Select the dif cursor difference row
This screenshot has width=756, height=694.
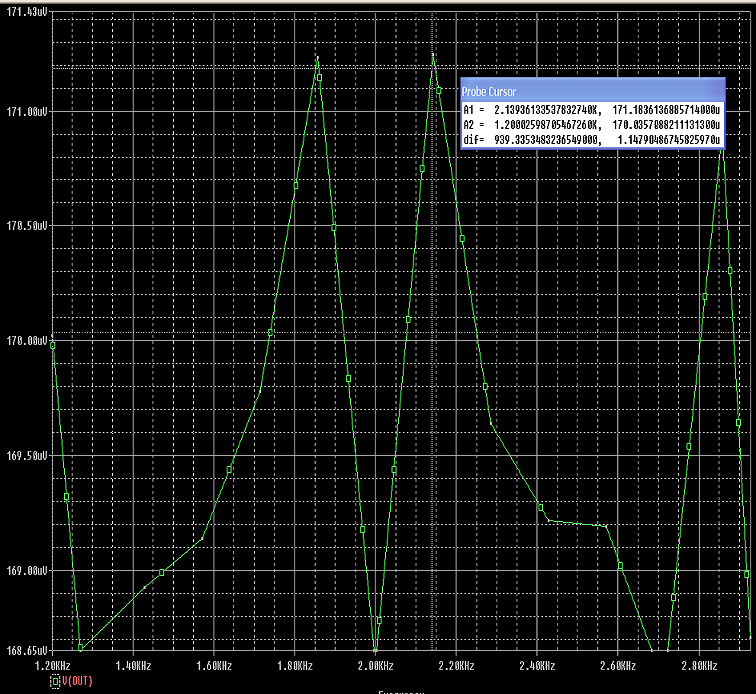pyautogui.click(x=592, y=140)
